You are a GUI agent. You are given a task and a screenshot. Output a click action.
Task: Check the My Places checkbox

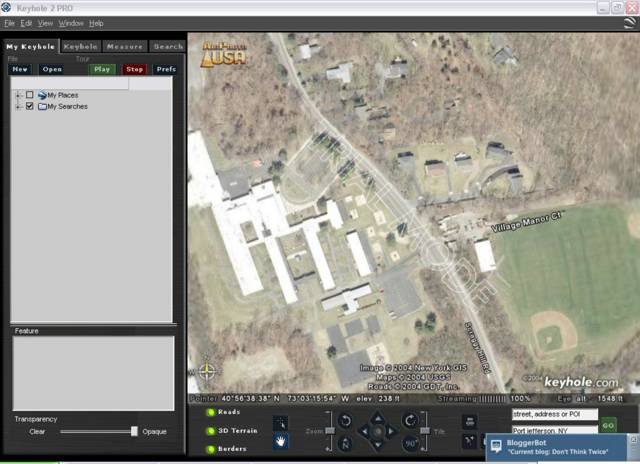tap(29, 95)
